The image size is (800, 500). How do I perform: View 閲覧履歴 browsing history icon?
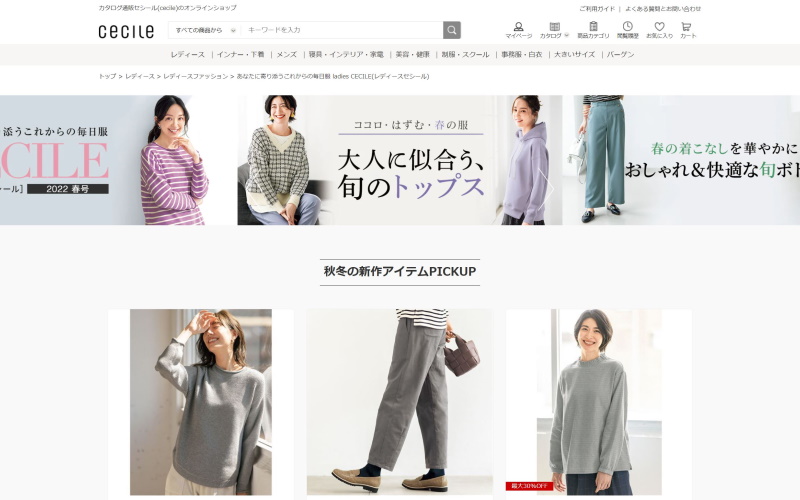(627, 30)
